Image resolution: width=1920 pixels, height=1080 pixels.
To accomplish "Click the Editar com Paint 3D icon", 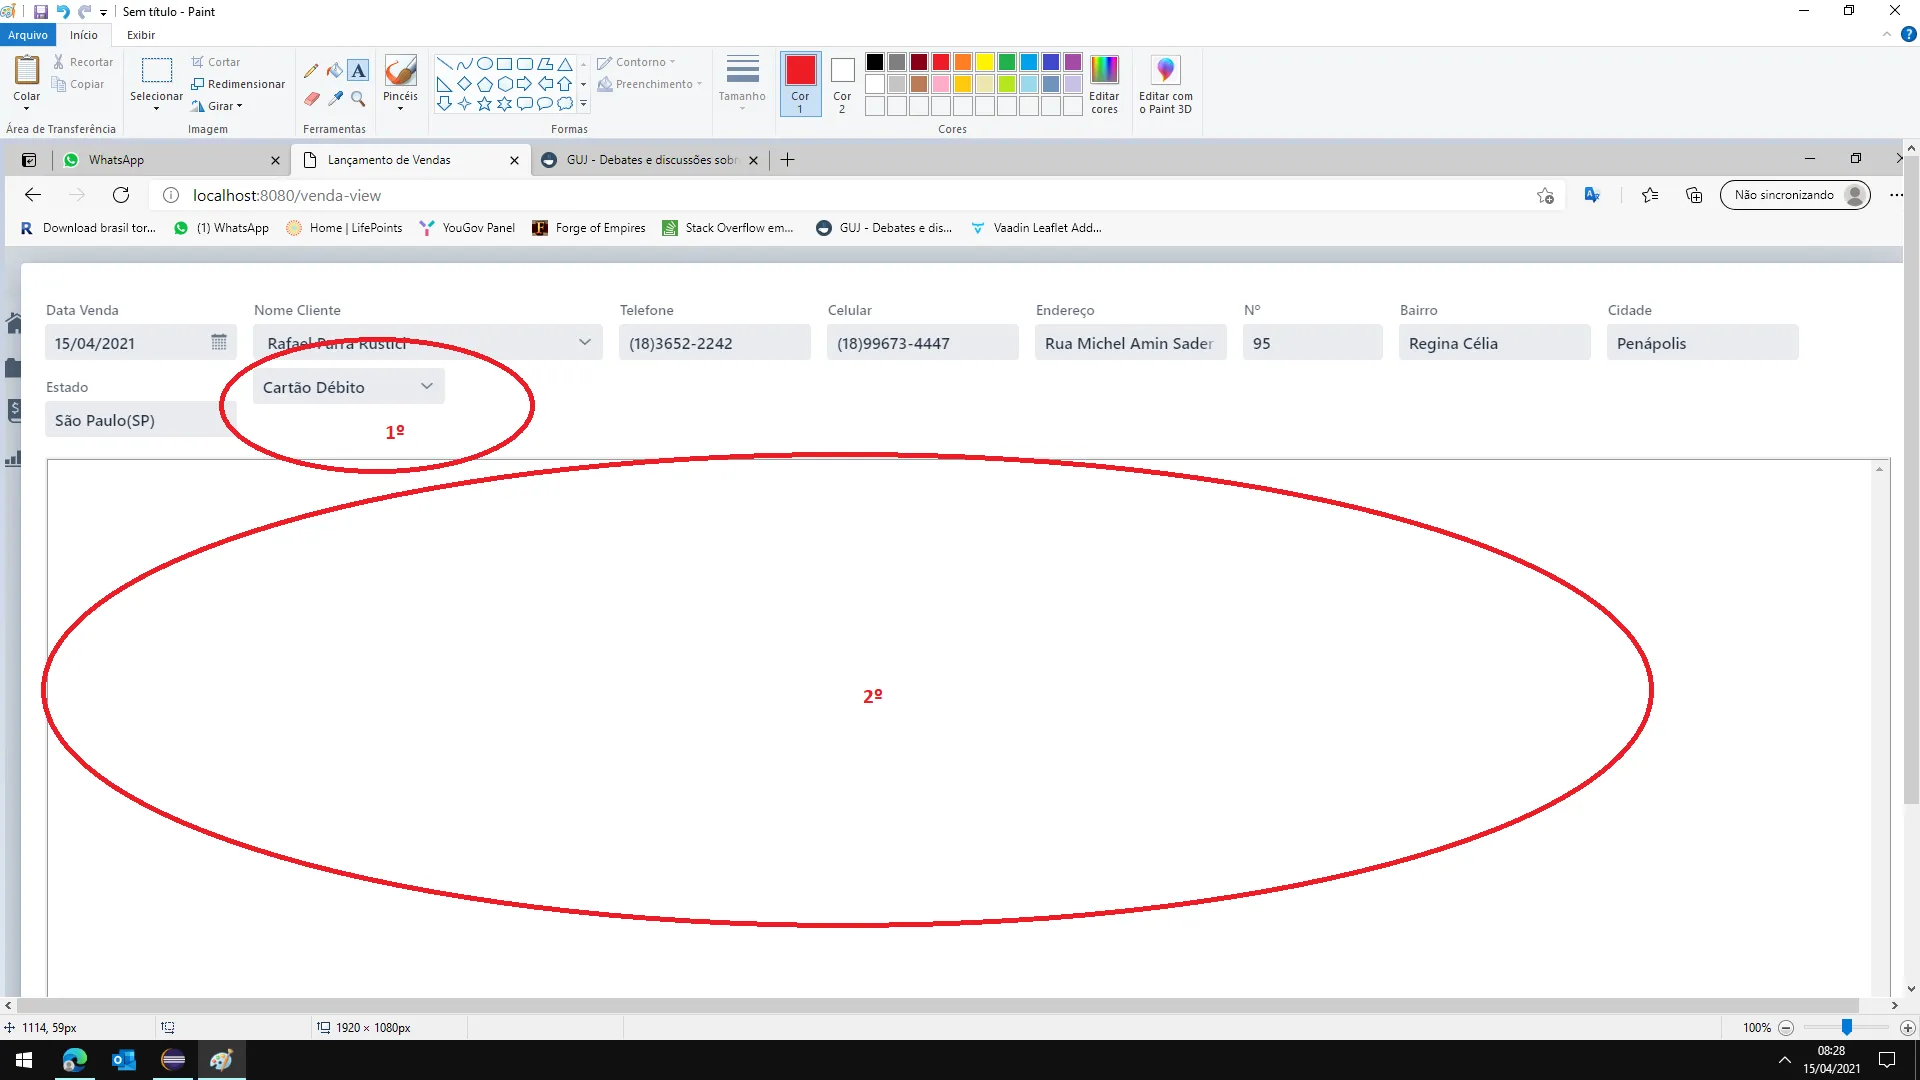I will coord(1165,71).
